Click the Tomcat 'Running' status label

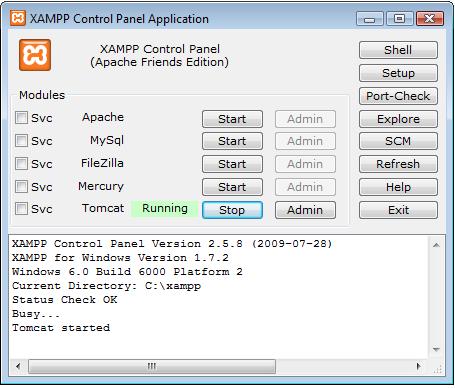pyautogui.click(x=165, y=209)
